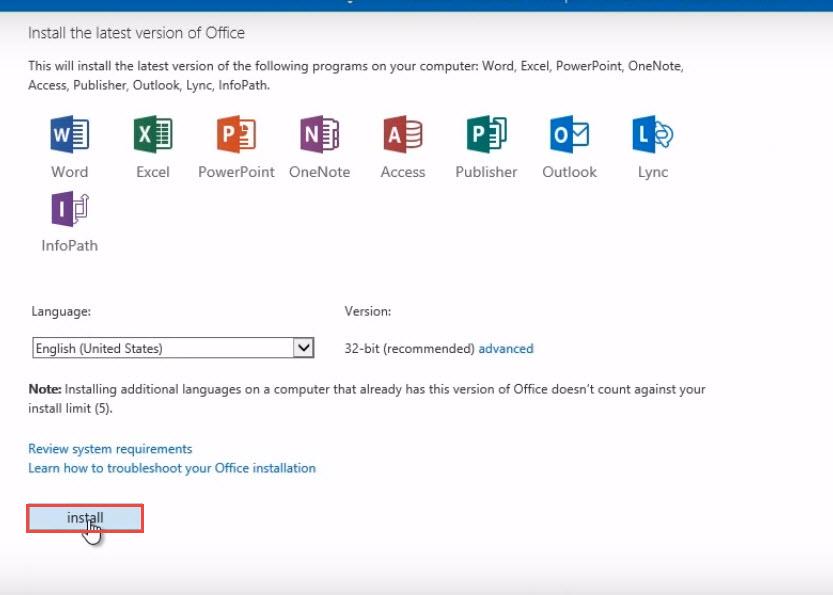Image resolution: width=833 pixels, height=595 pixels.
Task: Click the PowerPoint application icon
Action: [236, 134]
